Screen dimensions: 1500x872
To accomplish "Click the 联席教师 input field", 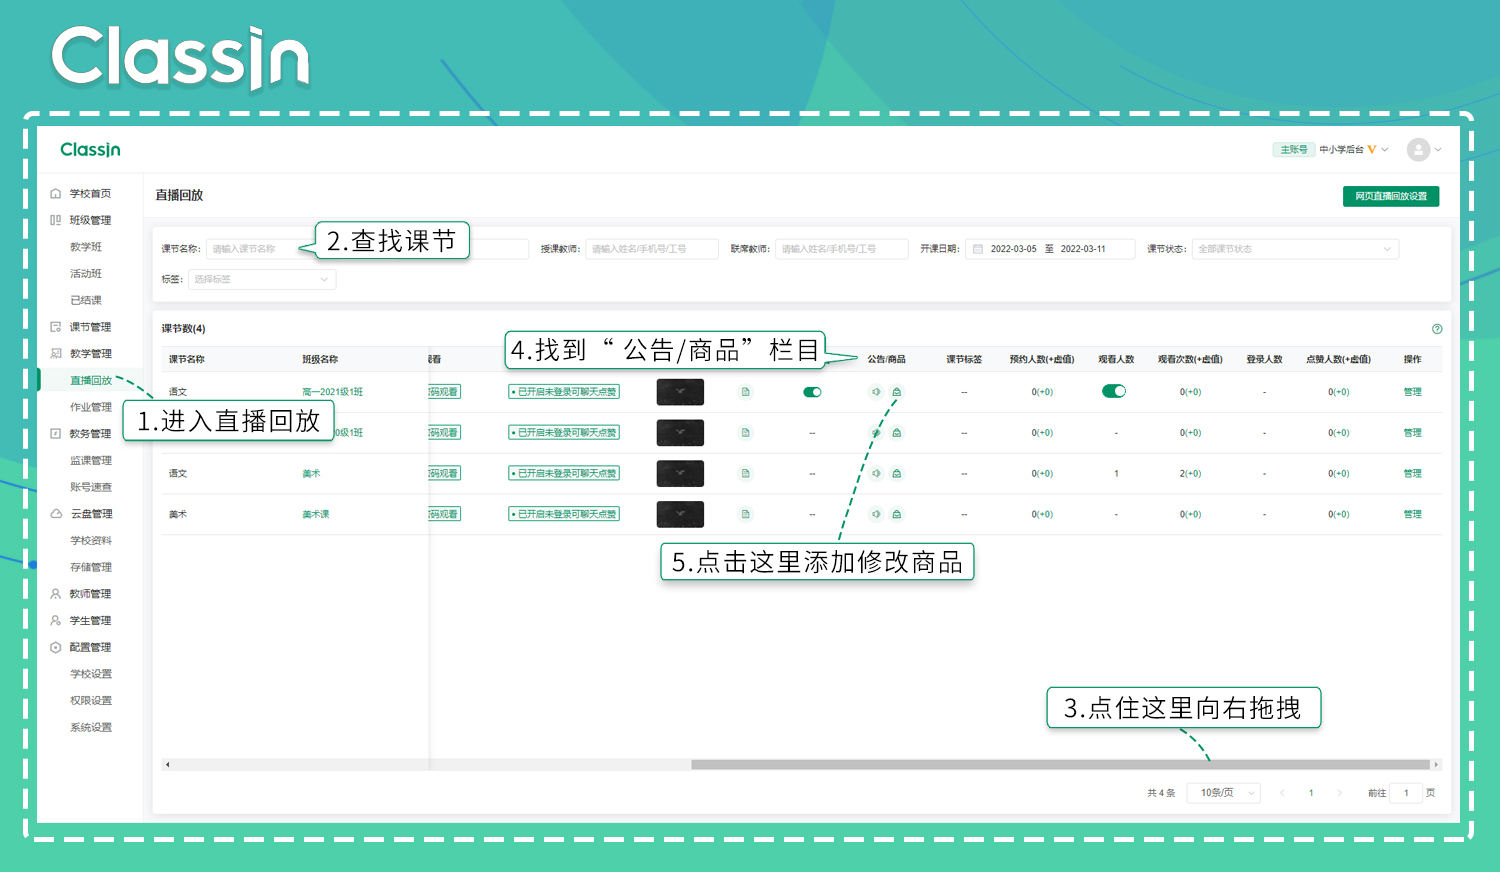I will (x=842, y=249).
